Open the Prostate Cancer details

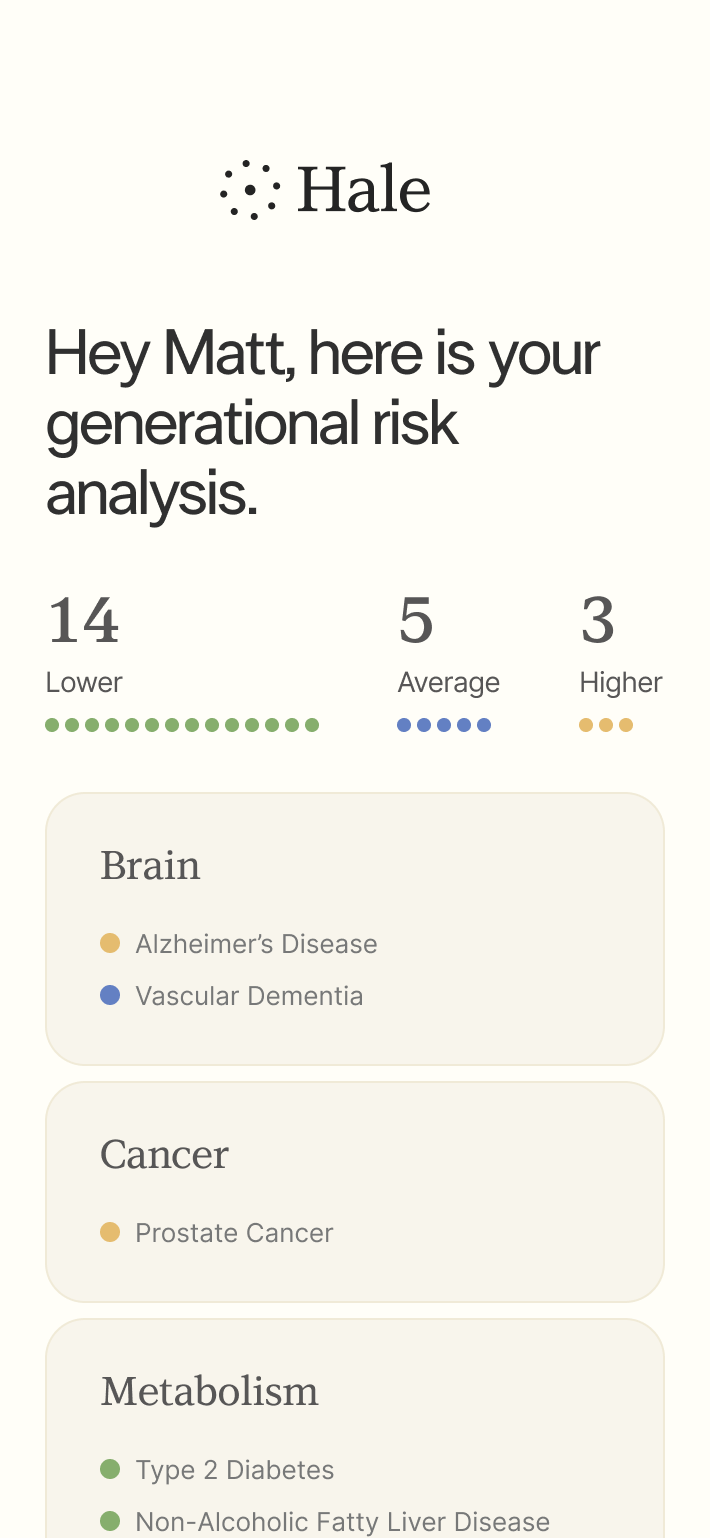(234, 1232)
